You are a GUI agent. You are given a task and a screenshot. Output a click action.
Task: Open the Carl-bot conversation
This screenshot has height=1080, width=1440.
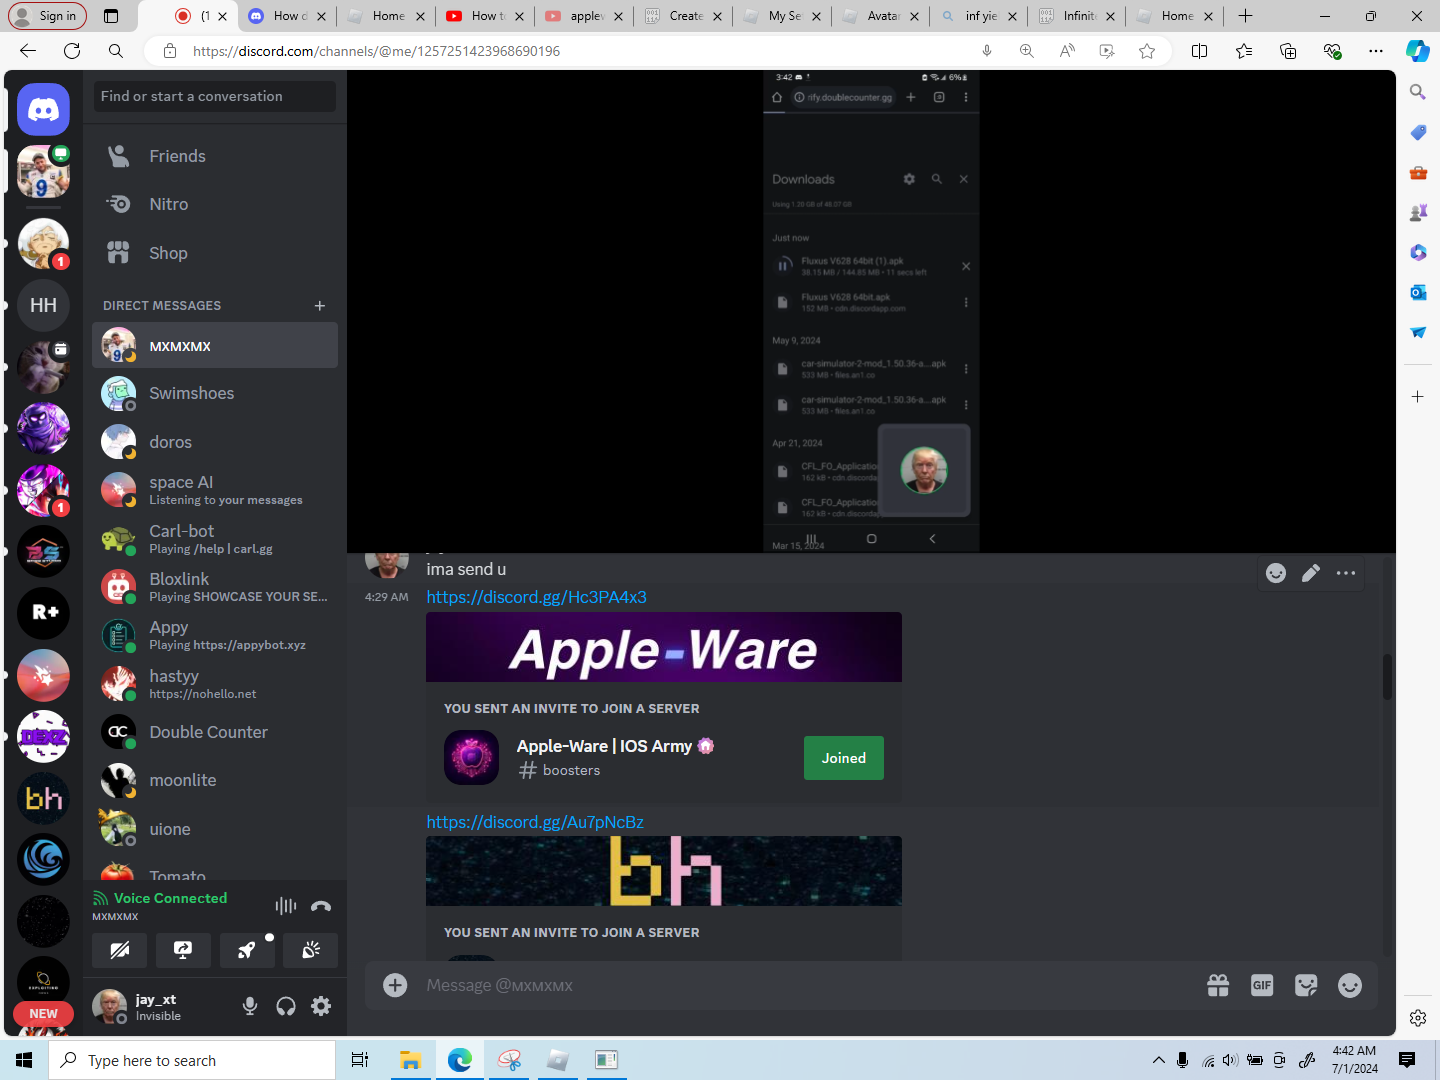pyautogui.click(x=215, y=539)
